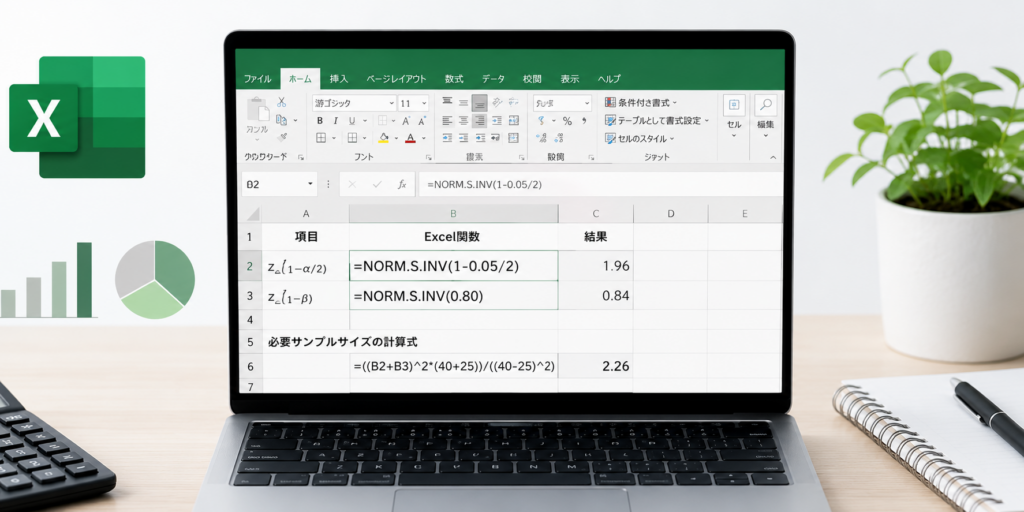The width and height of the screenshot is (1024, 512).
Task: Click the formula bar Cancel X button
Action: tap(352, 185)
